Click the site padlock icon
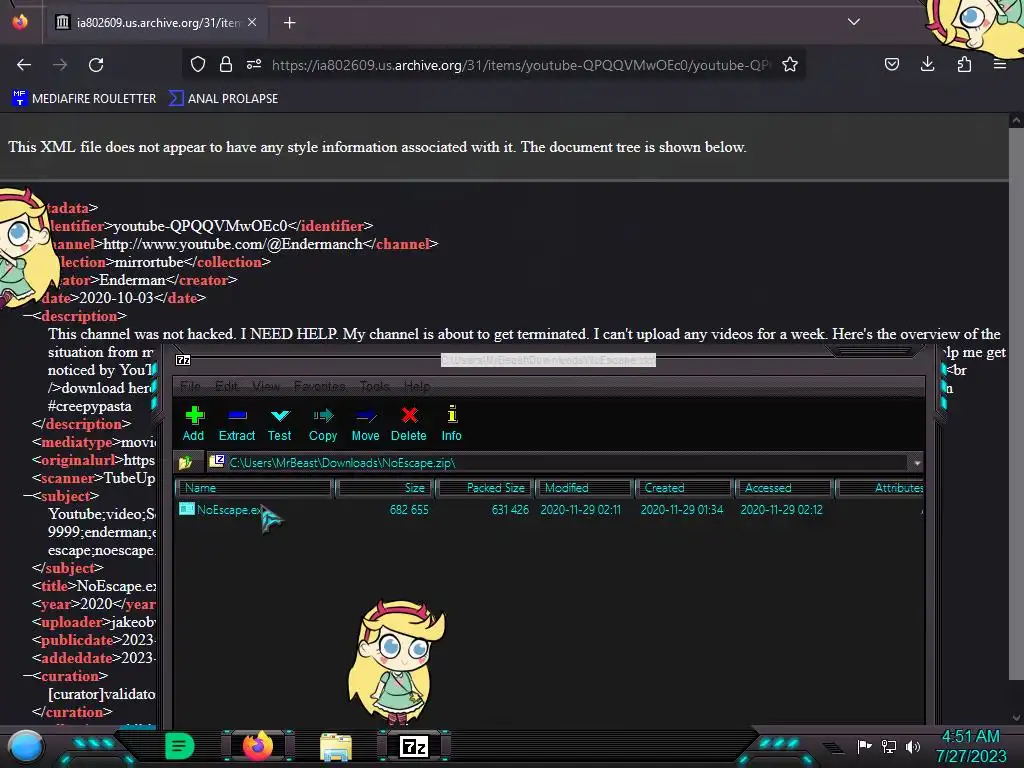This screenshot has width=1024, height=768. tap(226, 64)
